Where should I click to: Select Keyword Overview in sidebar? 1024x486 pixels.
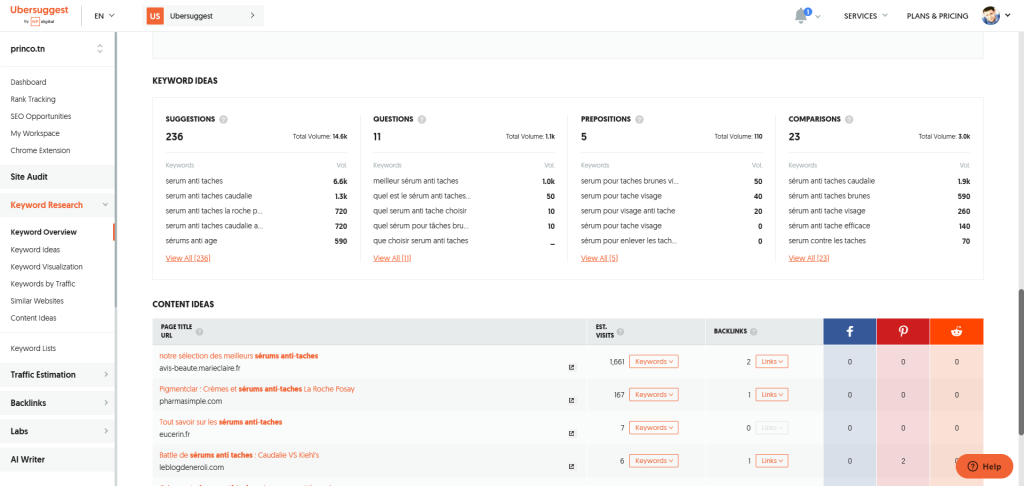pos(43,232)
